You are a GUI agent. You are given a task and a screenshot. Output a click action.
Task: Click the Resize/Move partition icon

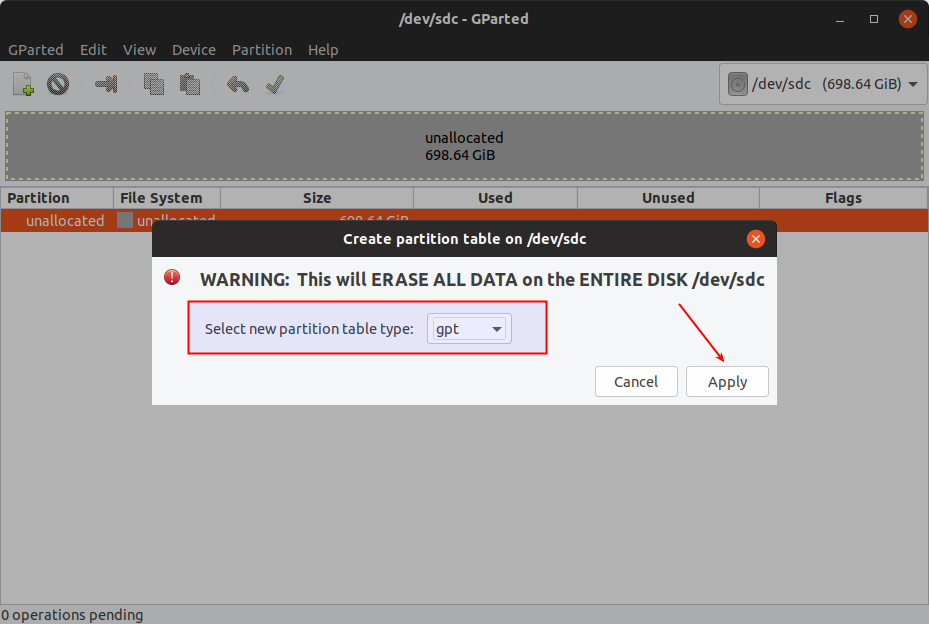[106, 85]
